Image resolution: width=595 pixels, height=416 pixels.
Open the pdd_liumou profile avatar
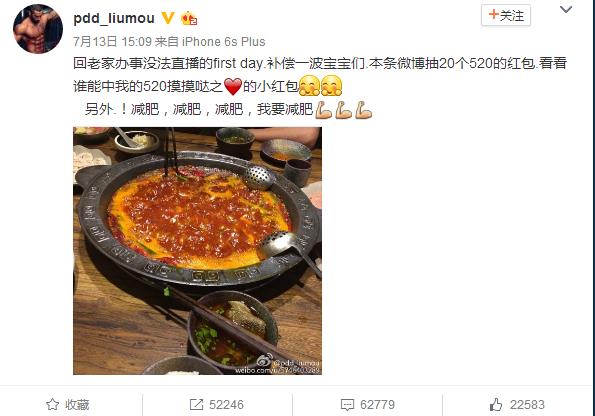(x=38, y=28)
